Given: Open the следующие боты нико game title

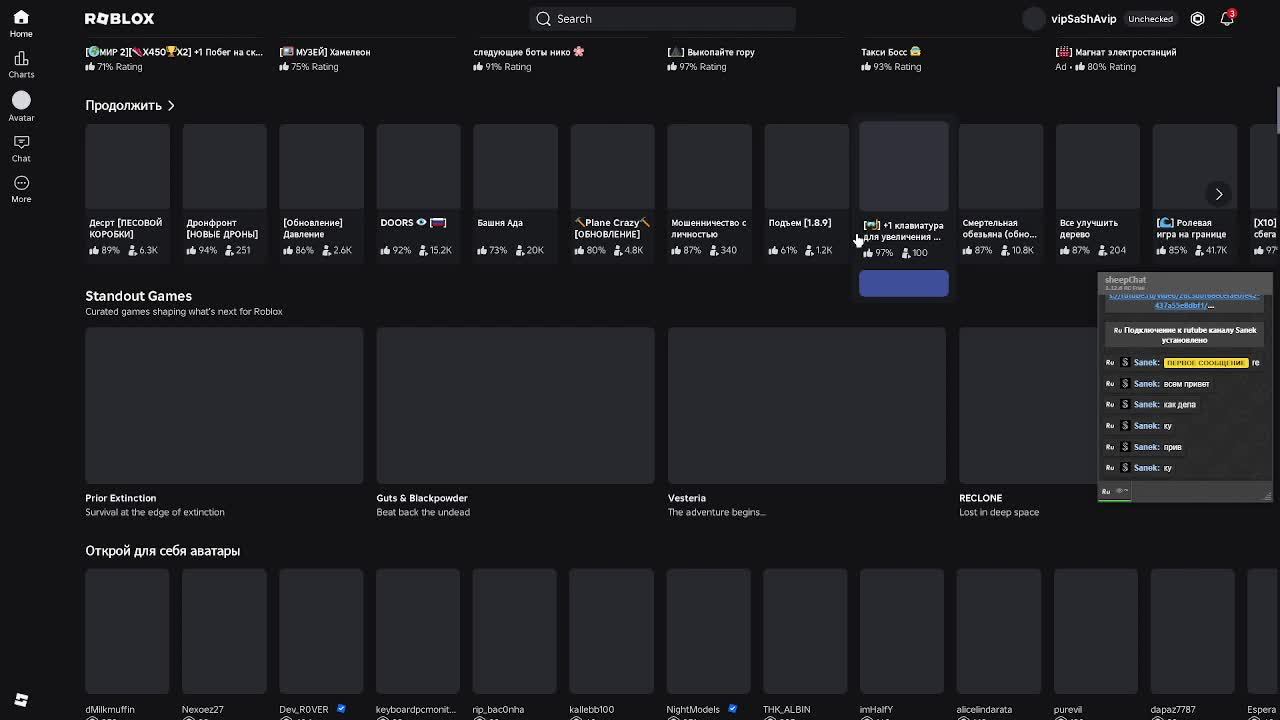Looking at the screenshot, I should pos(529,52).
